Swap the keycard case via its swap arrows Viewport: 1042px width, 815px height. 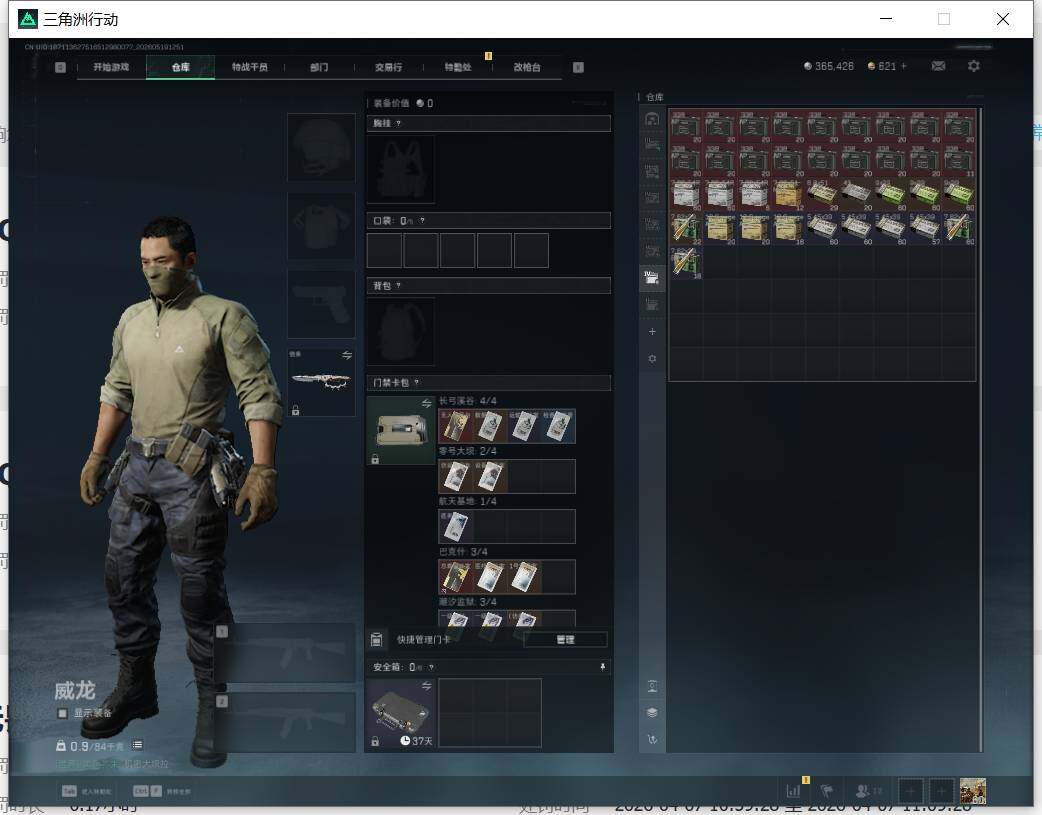[427, 404]
